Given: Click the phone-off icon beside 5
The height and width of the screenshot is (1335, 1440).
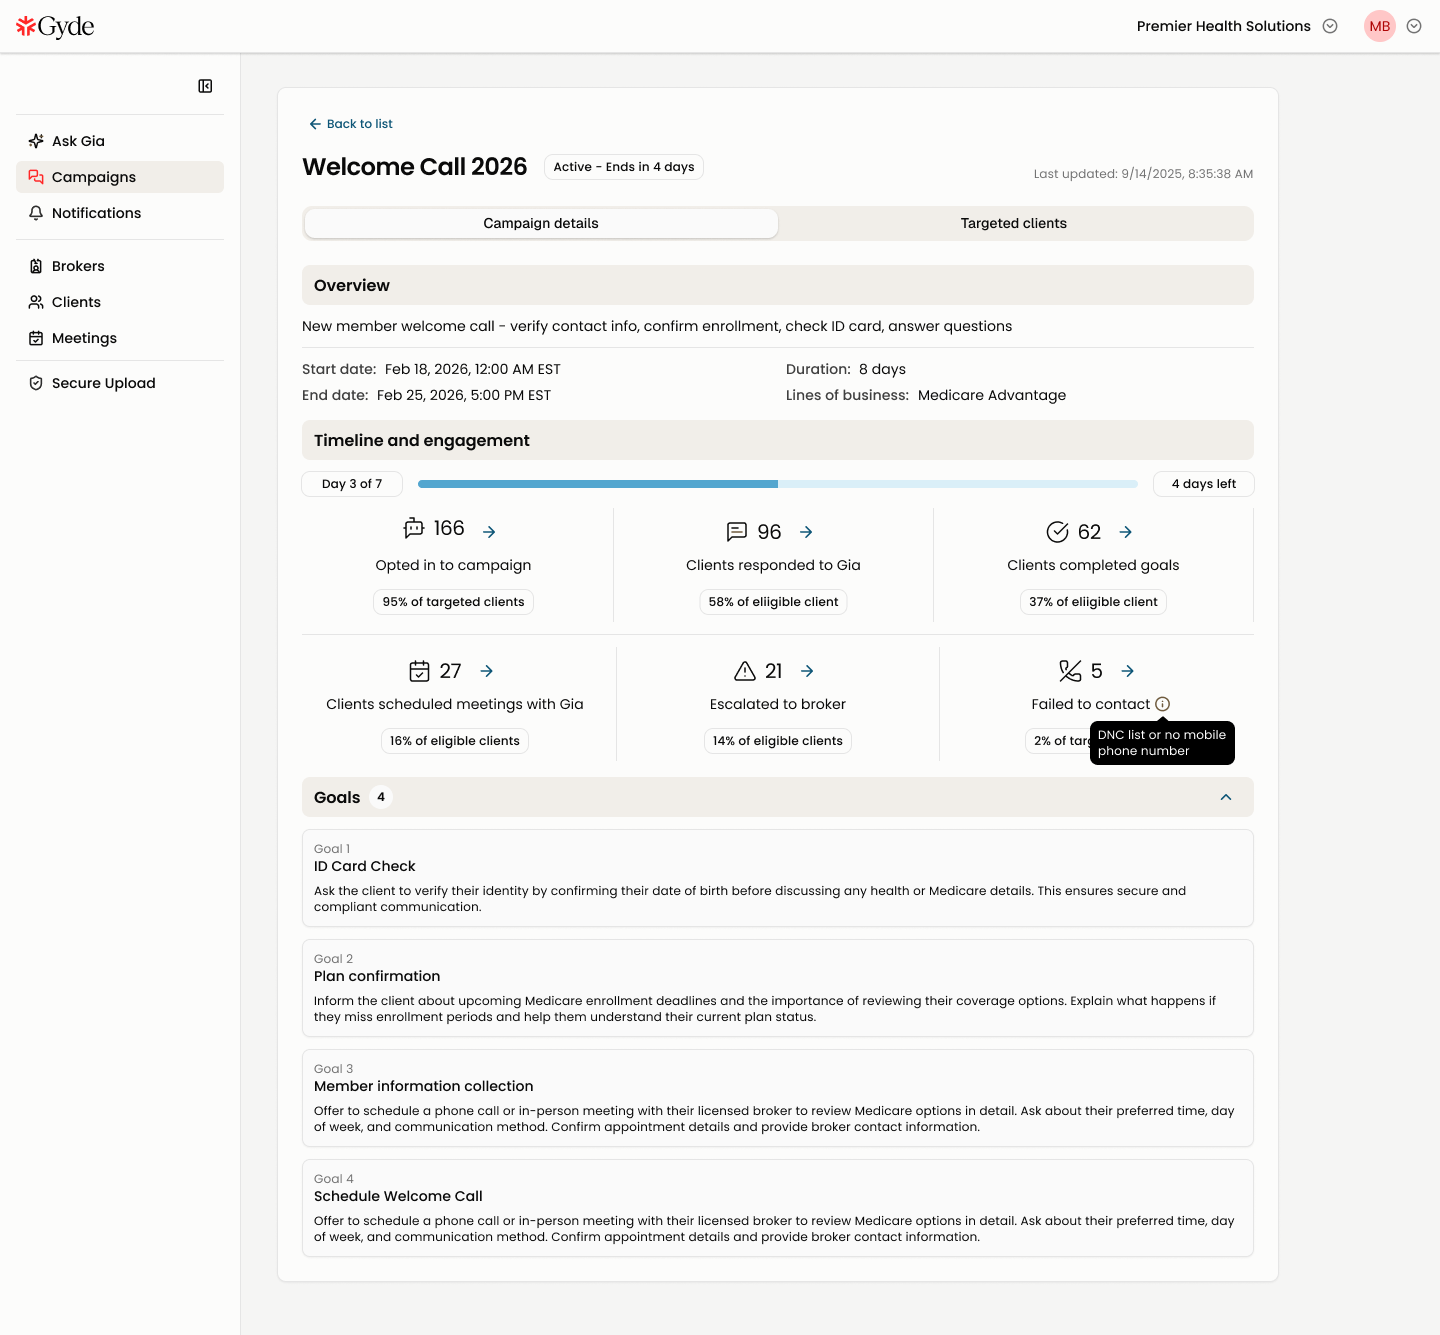Looking at the screenshot, I should click(x=1070, y=671).
